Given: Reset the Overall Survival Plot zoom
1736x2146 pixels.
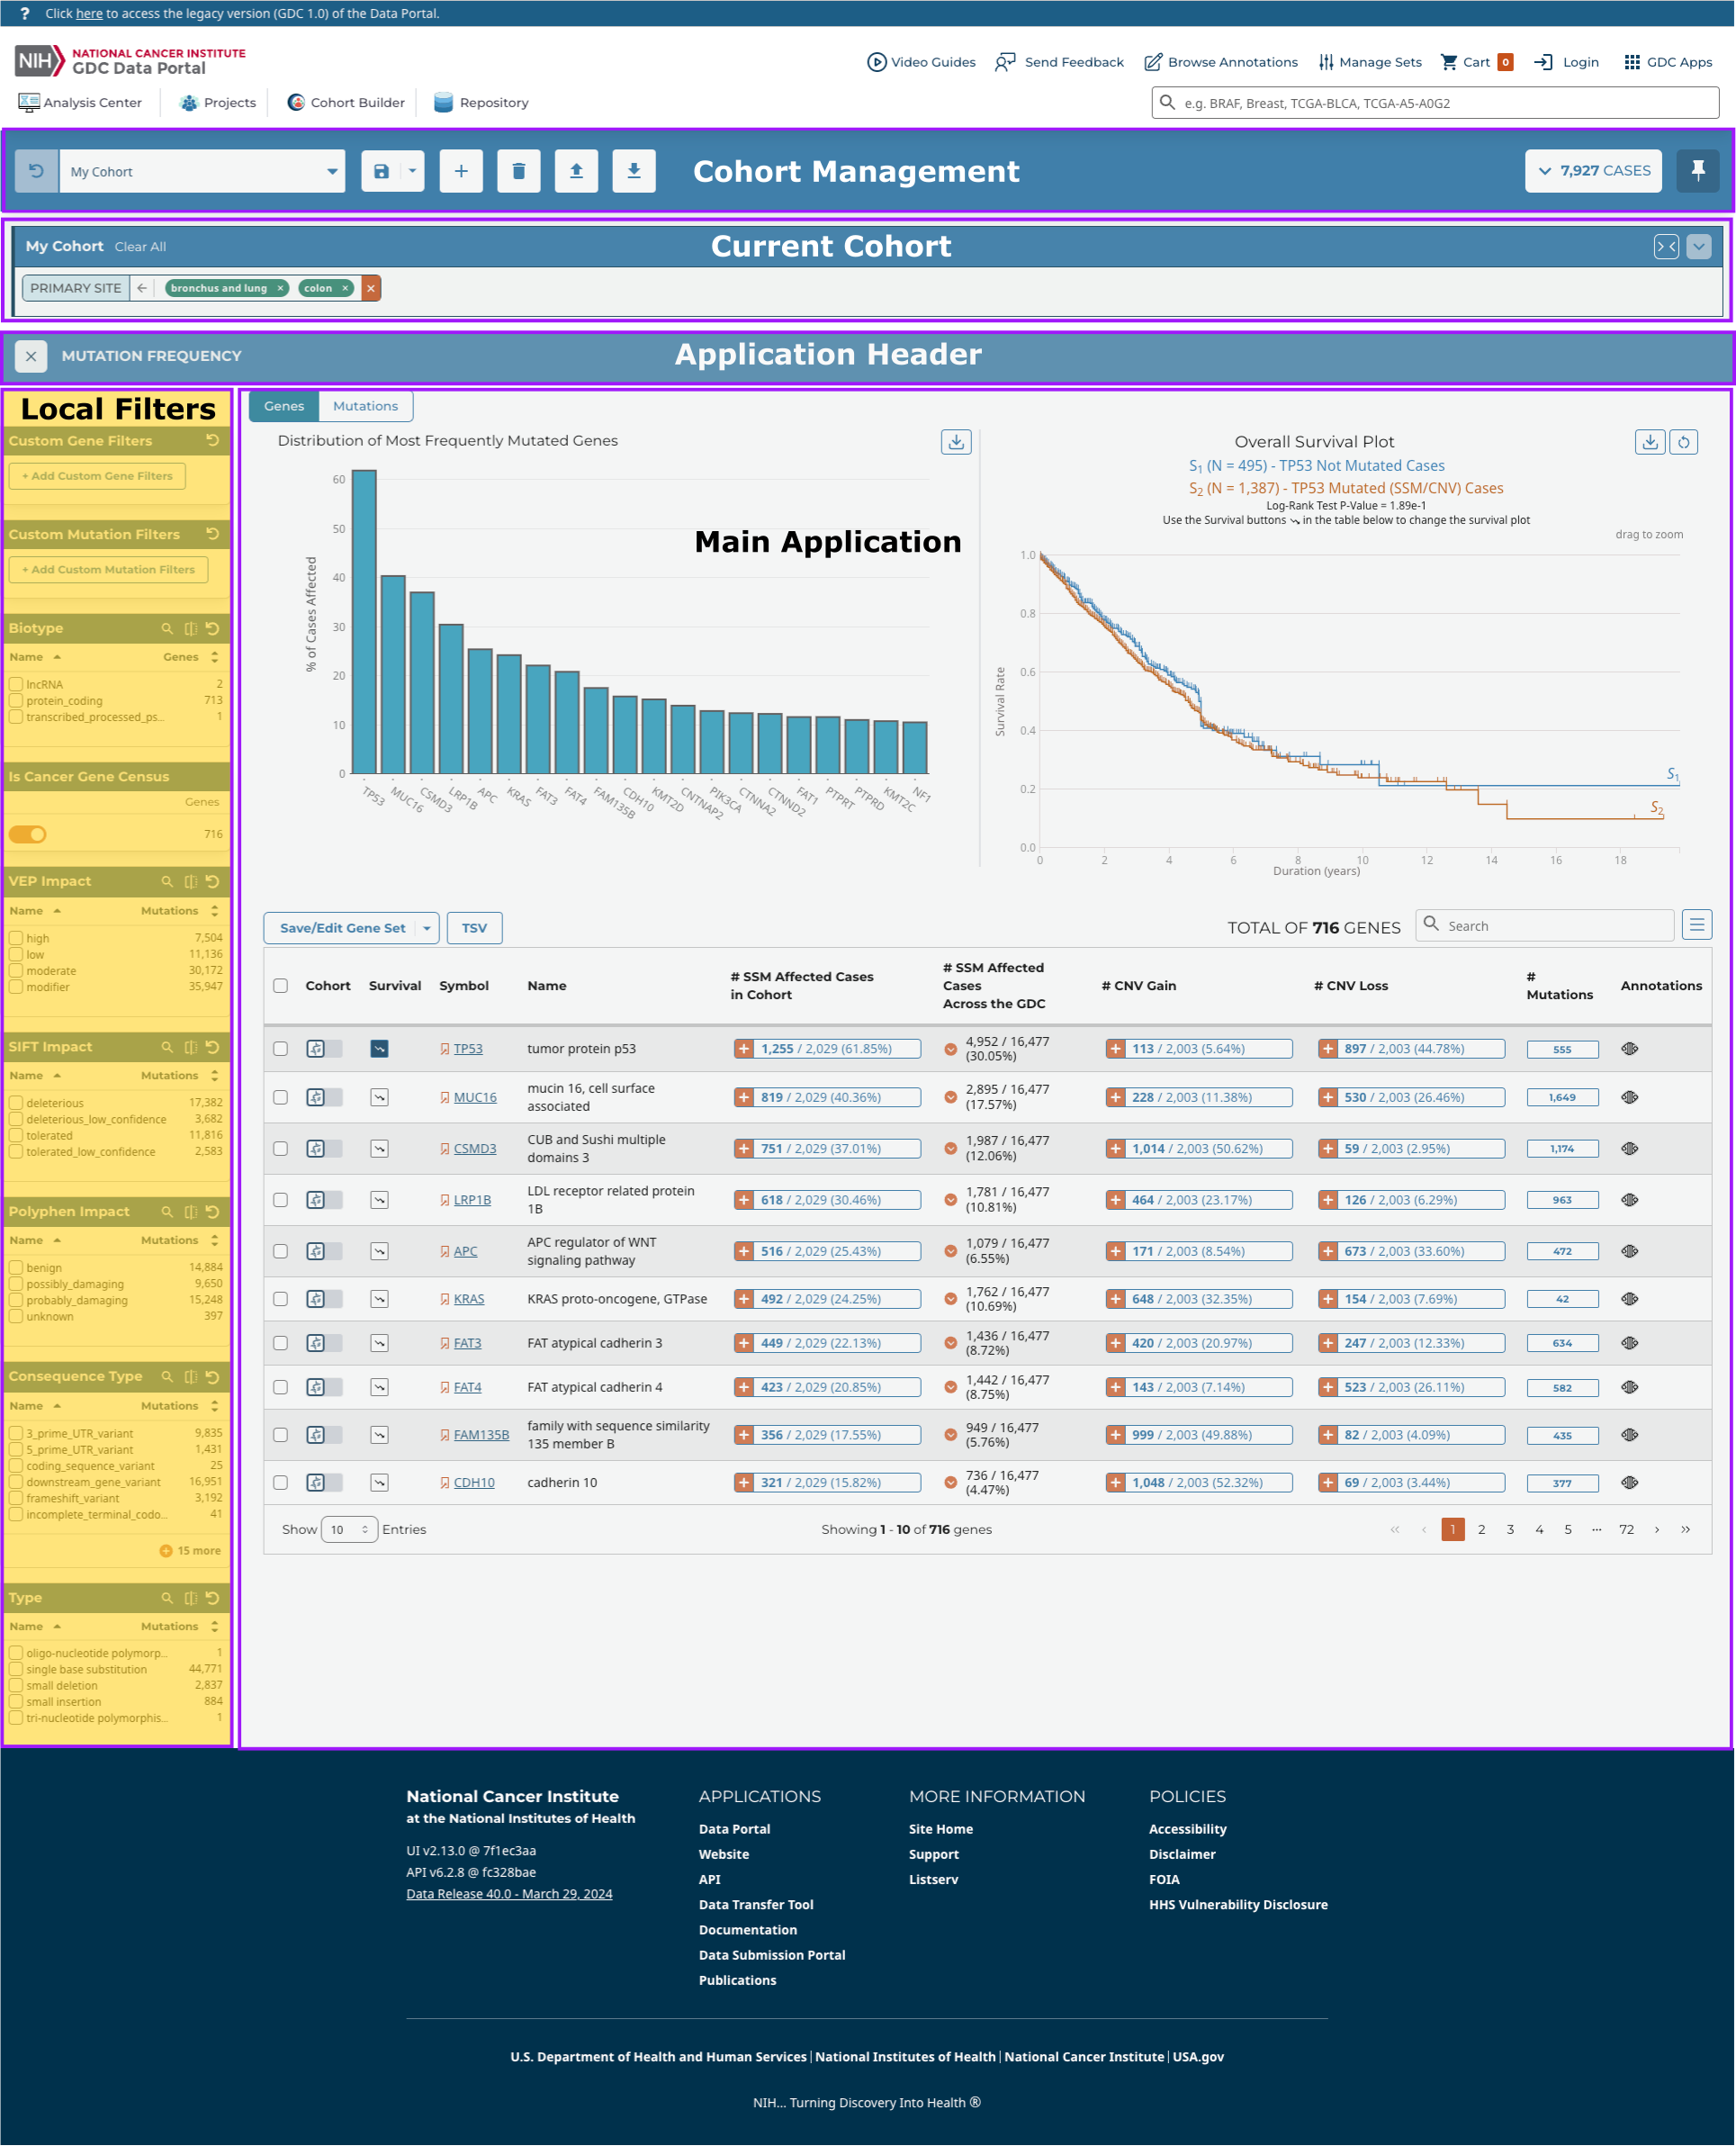Looking at the screenshot, I should click(x=1684, y=442).
